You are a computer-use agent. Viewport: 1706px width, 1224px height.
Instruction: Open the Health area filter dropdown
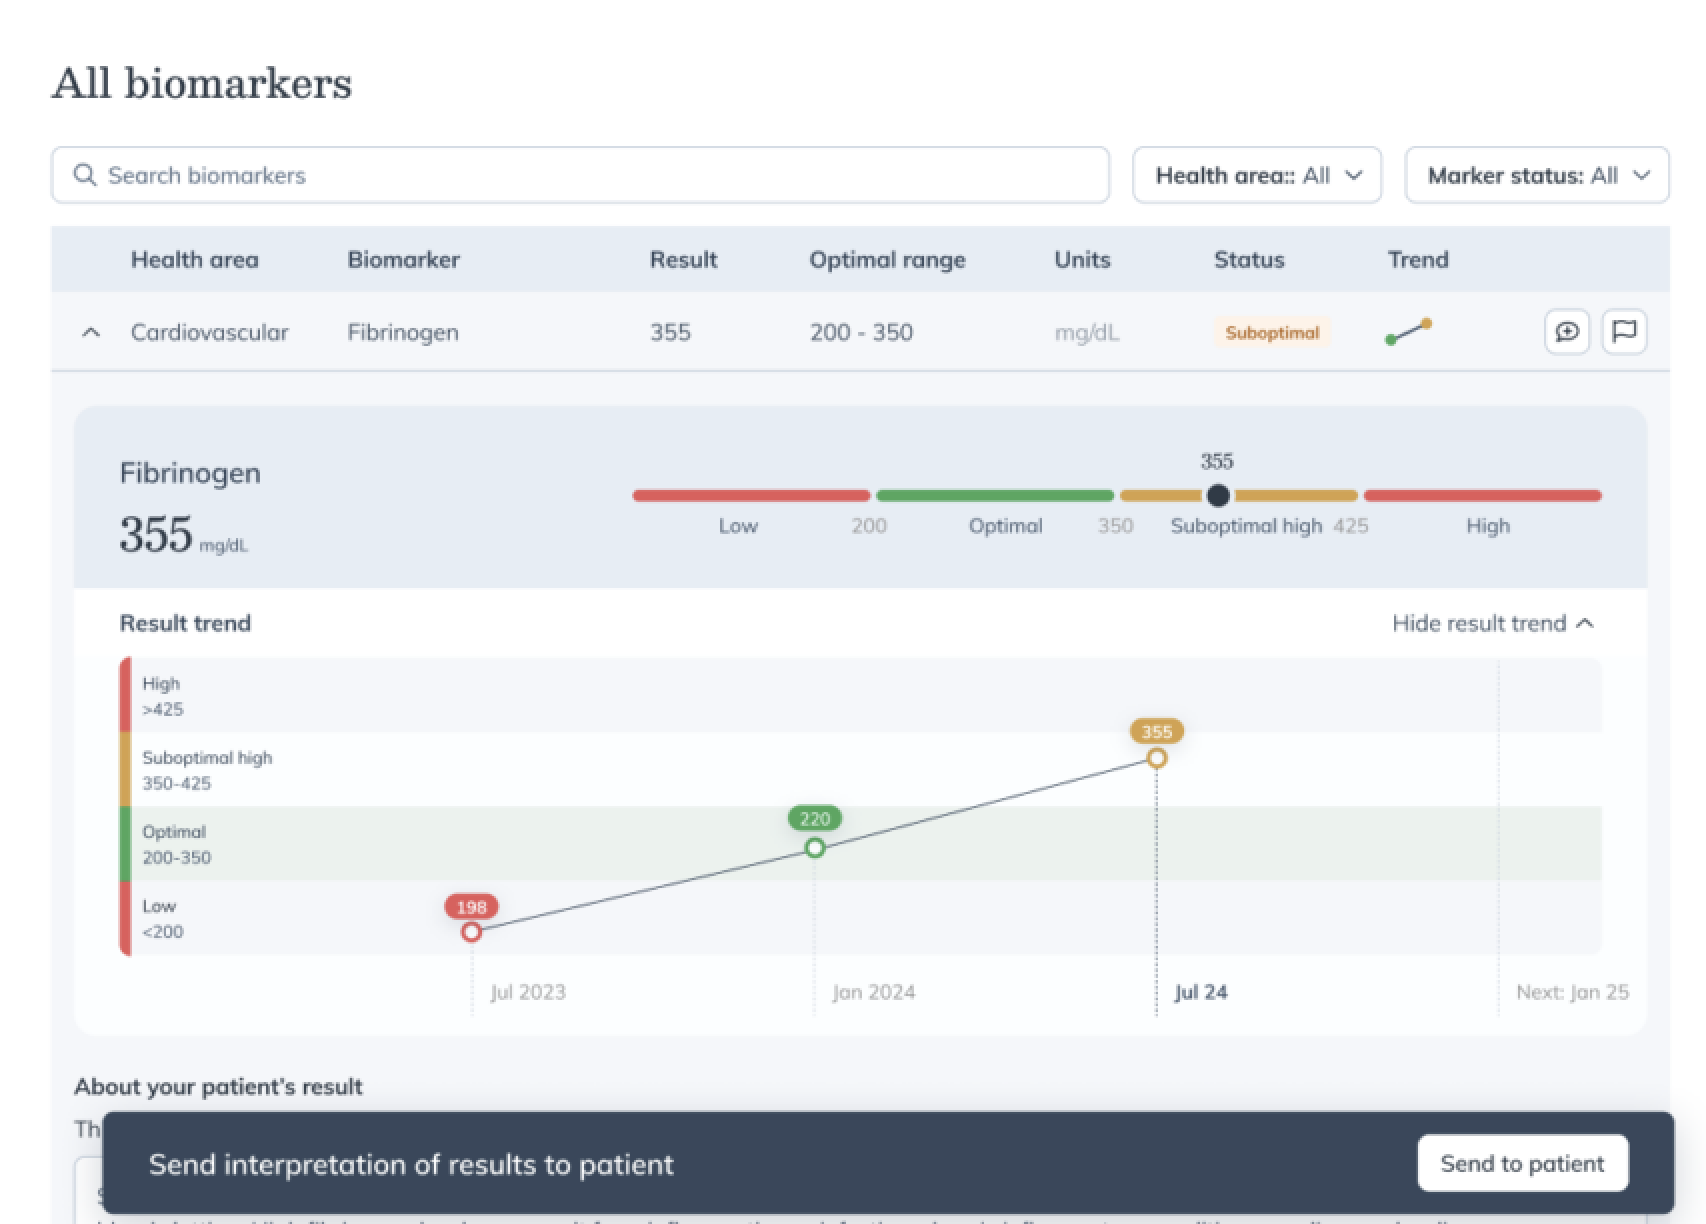coord(1257,175)
